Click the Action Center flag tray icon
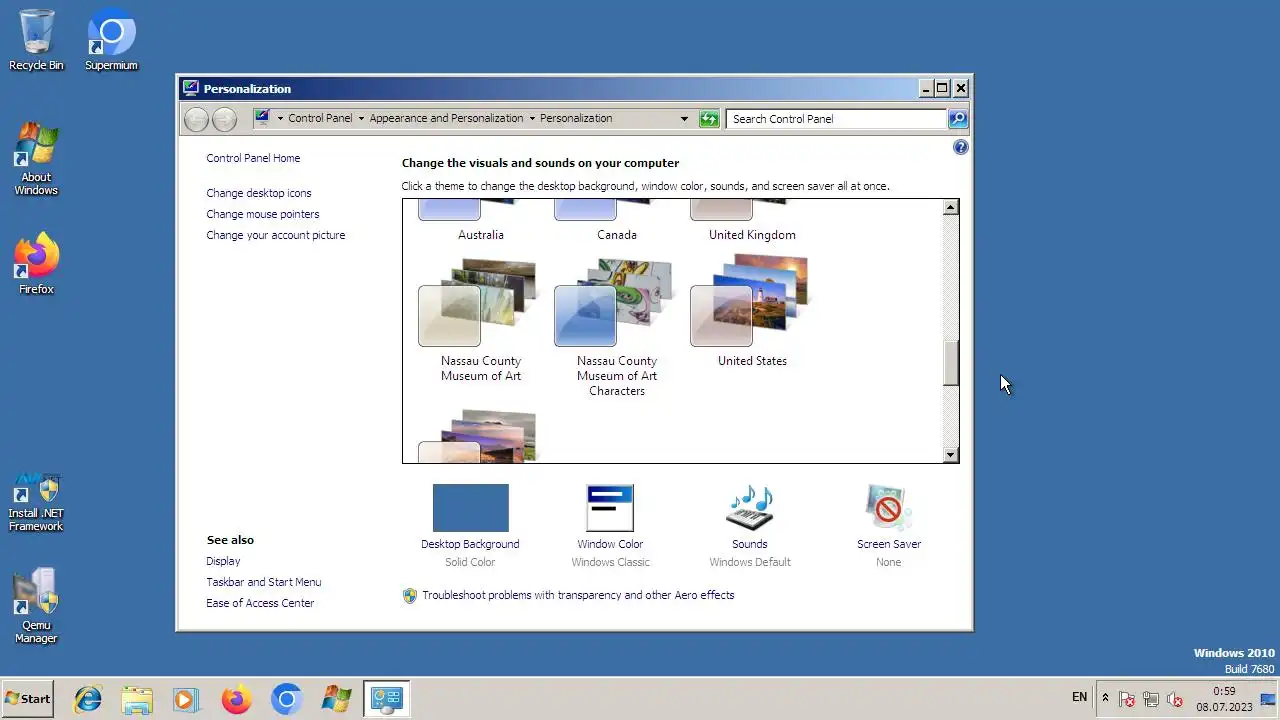Viewport: 1280px width, 720px height. coord(1126,699)
